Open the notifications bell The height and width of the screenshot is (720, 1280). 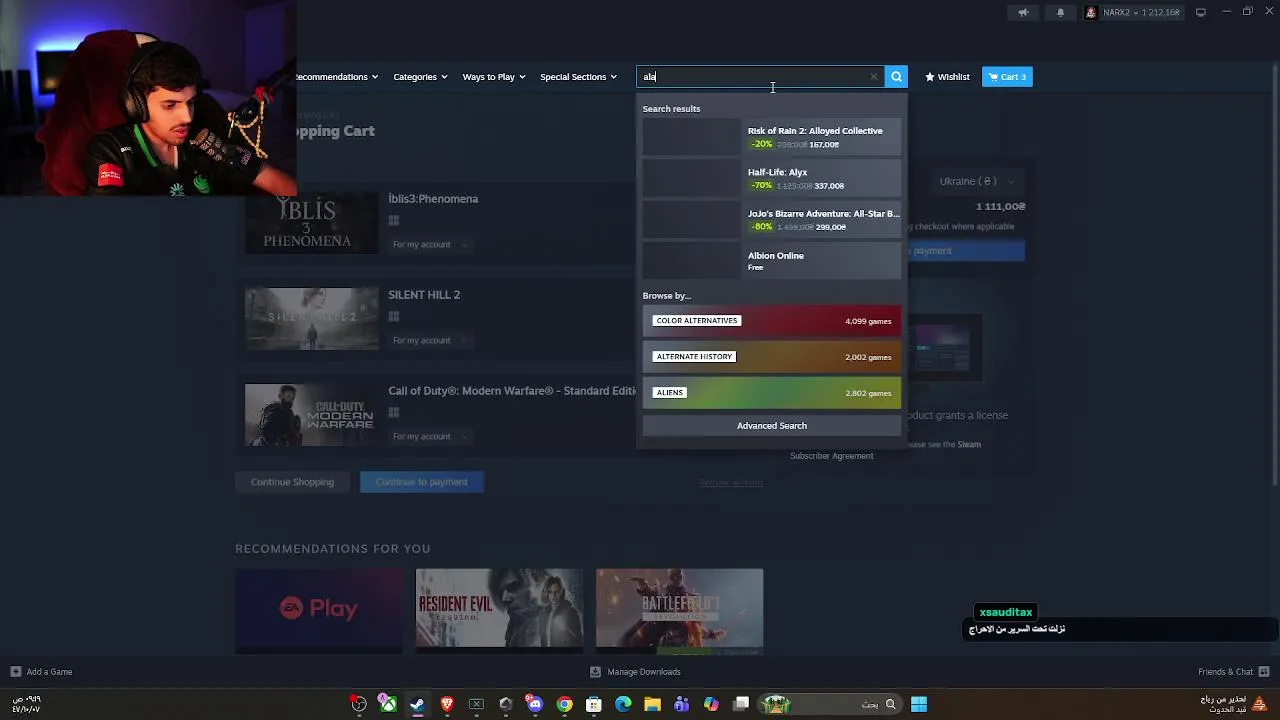[1060, 12]
